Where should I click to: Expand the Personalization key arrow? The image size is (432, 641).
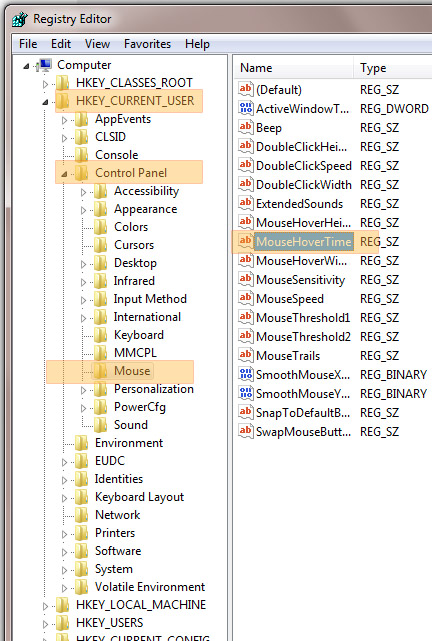pyautogui.click(x=83, y=390)
